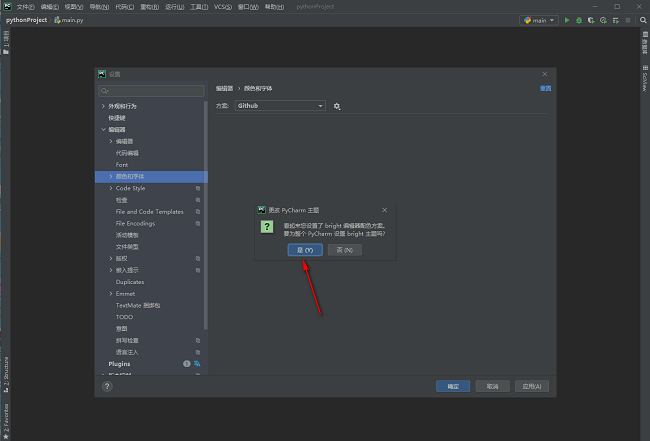Image resolution: width=650 pixels, height=441 pixels.
Task: Click the Profile icon in toolbar
Action: (604, 20)
